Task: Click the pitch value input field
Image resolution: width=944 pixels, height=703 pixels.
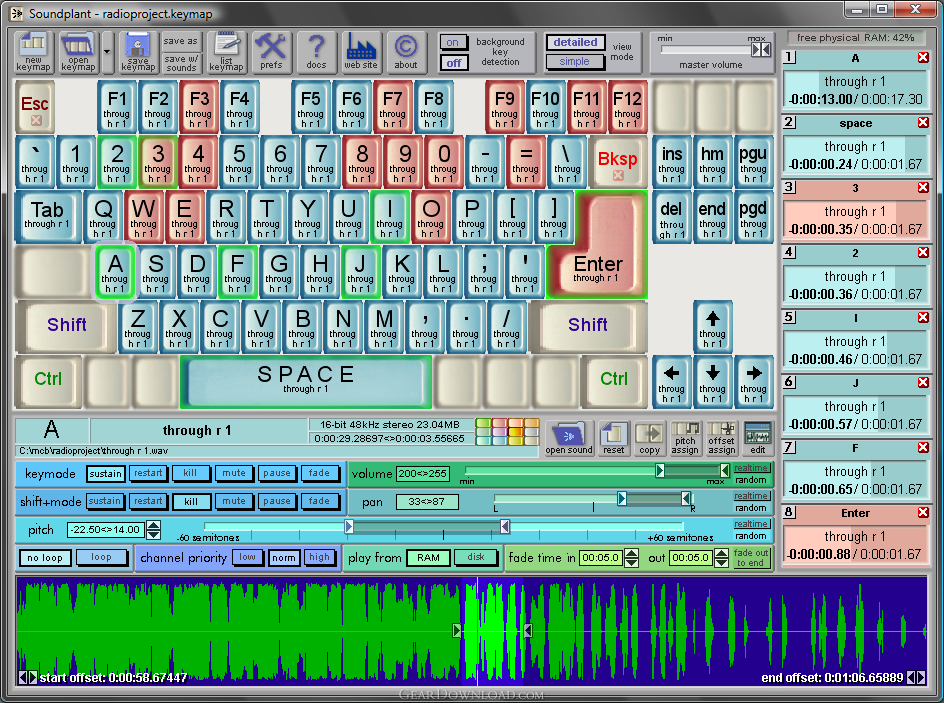Action: 106,530
